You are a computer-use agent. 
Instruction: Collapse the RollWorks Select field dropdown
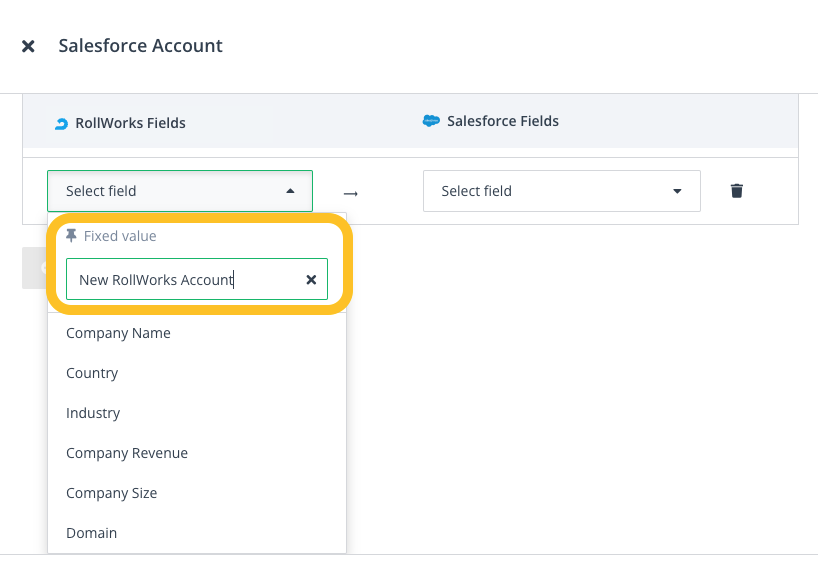[290, 191]
